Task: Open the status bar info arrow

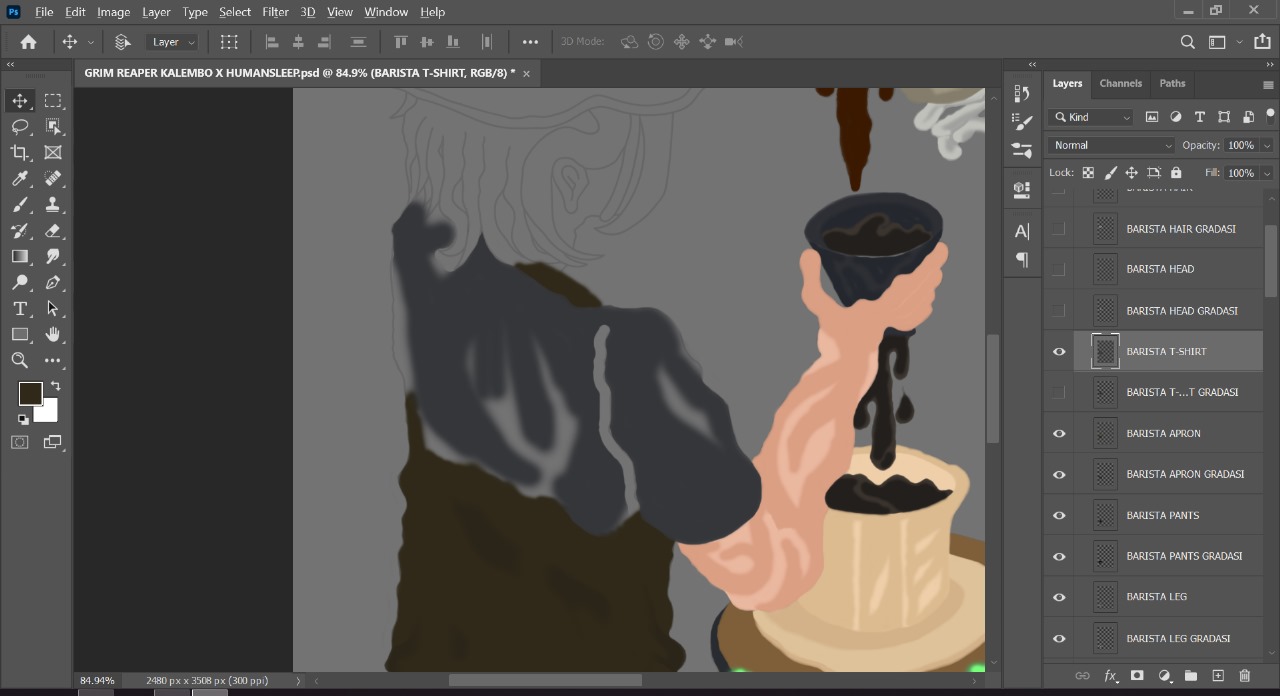Action: click(x=298, y=680)
